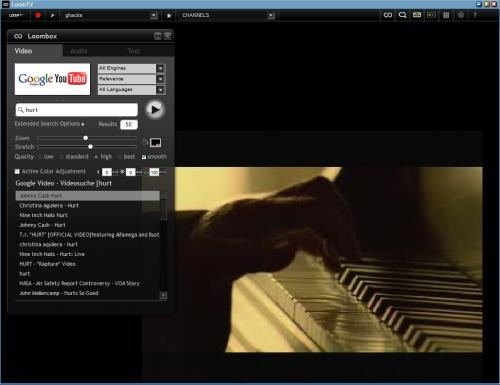The image size is (500, 385).
Task: Open the All Languages dropdown
Action: [x=131, y=90]
